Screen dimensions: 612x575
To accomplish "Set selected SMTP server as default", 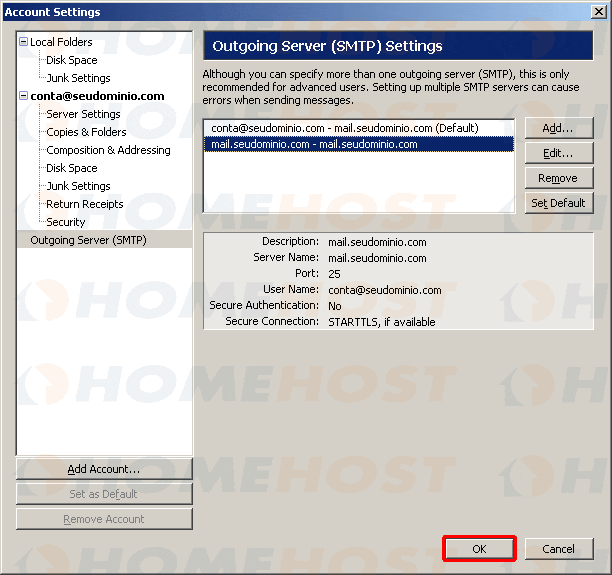I will pyautogui.click(x=559, y=203).
